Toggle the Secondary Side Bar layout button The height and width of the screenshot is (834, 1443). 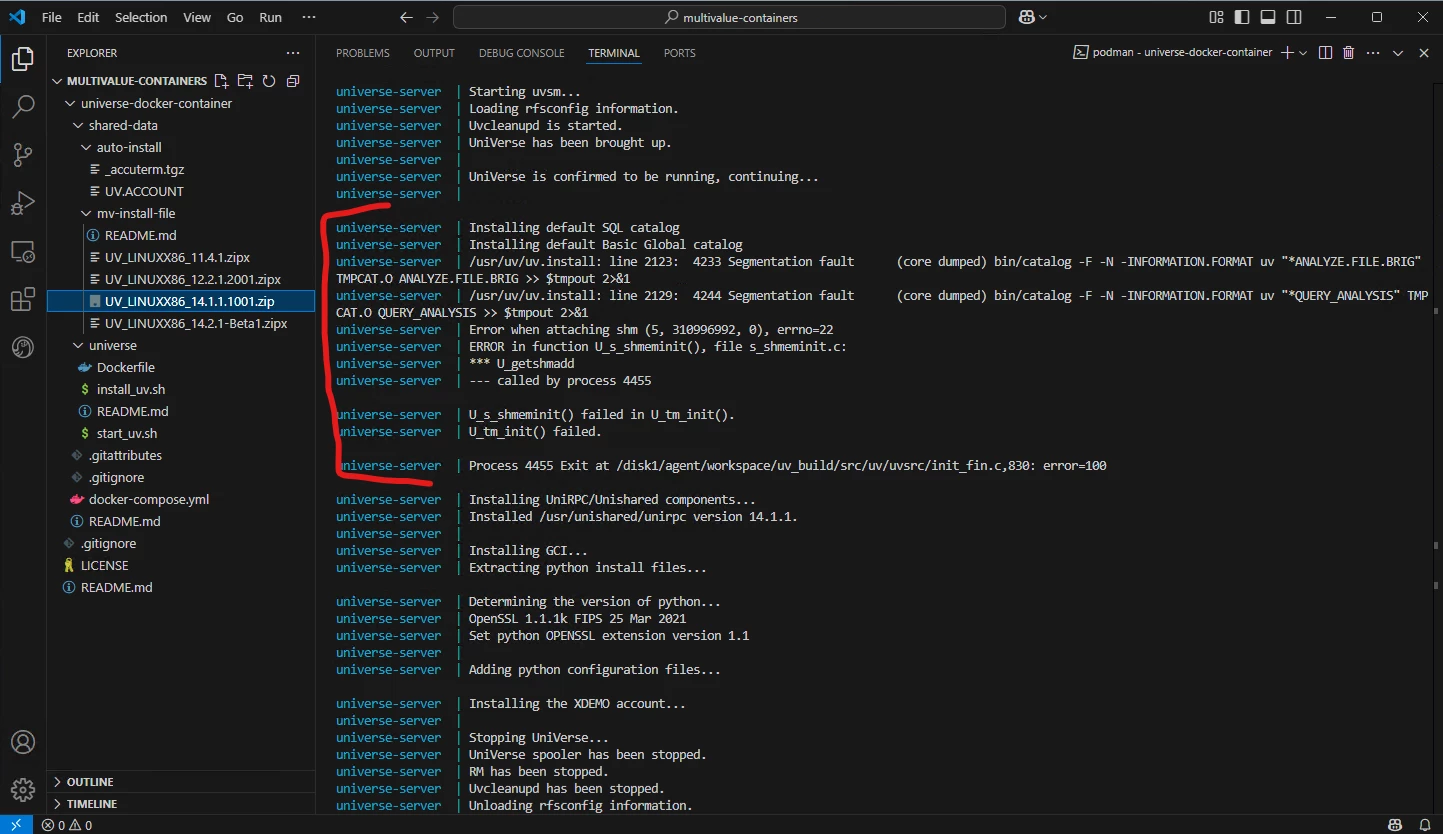pyautogui.click(x=1294, y=17)
